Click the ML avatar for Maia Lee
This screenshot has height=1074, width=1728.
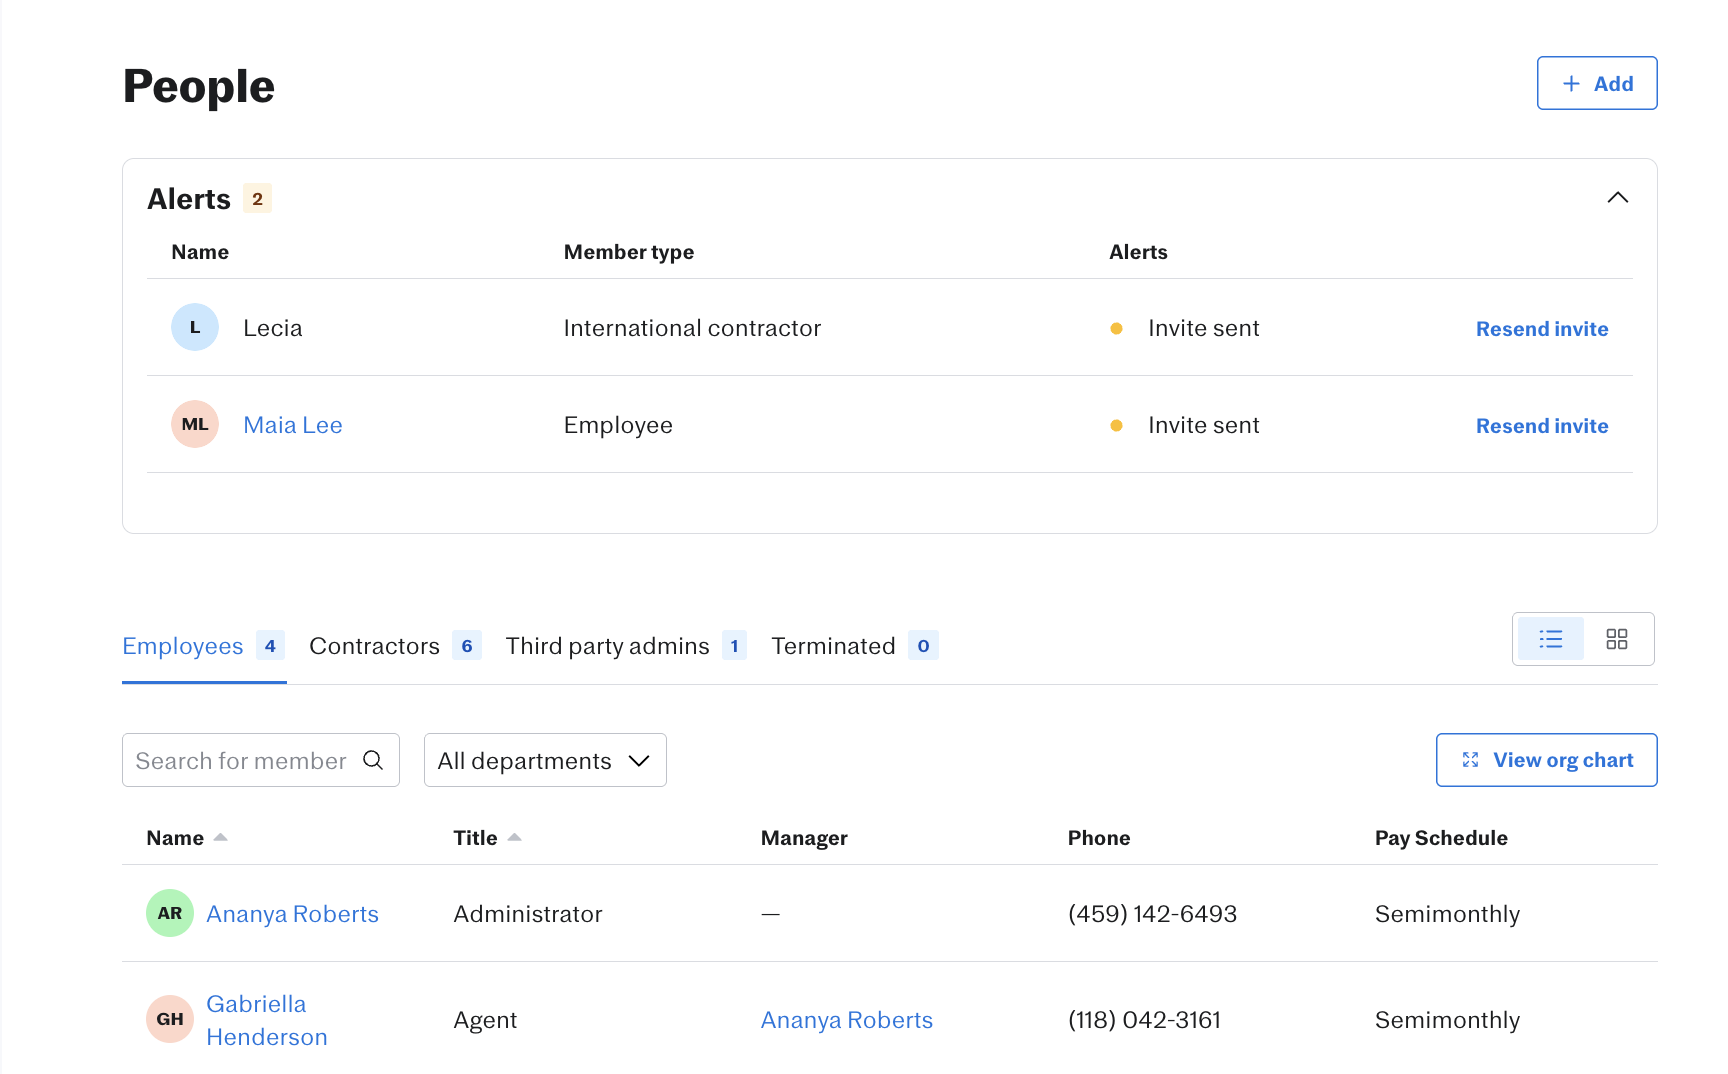point(194,424)
